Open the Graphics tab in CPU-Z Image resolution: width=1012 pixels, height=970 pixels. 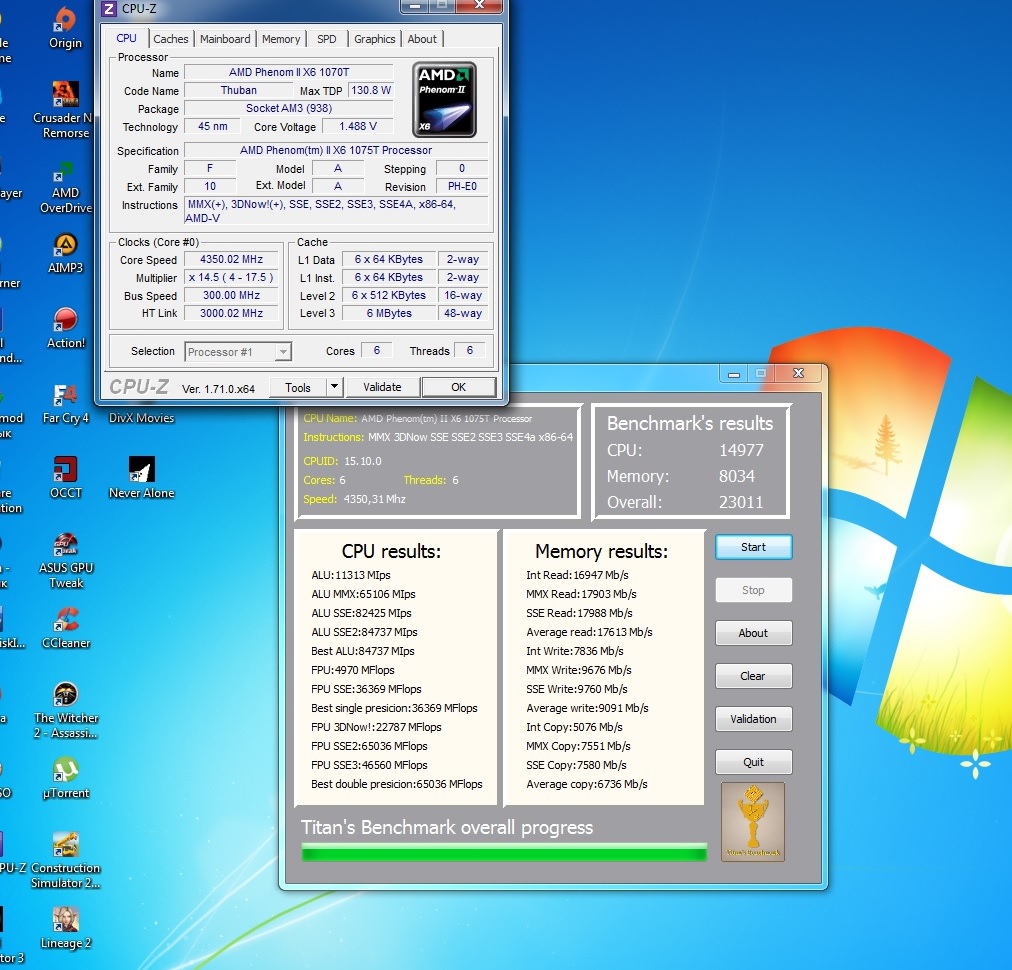coord(374,39)
